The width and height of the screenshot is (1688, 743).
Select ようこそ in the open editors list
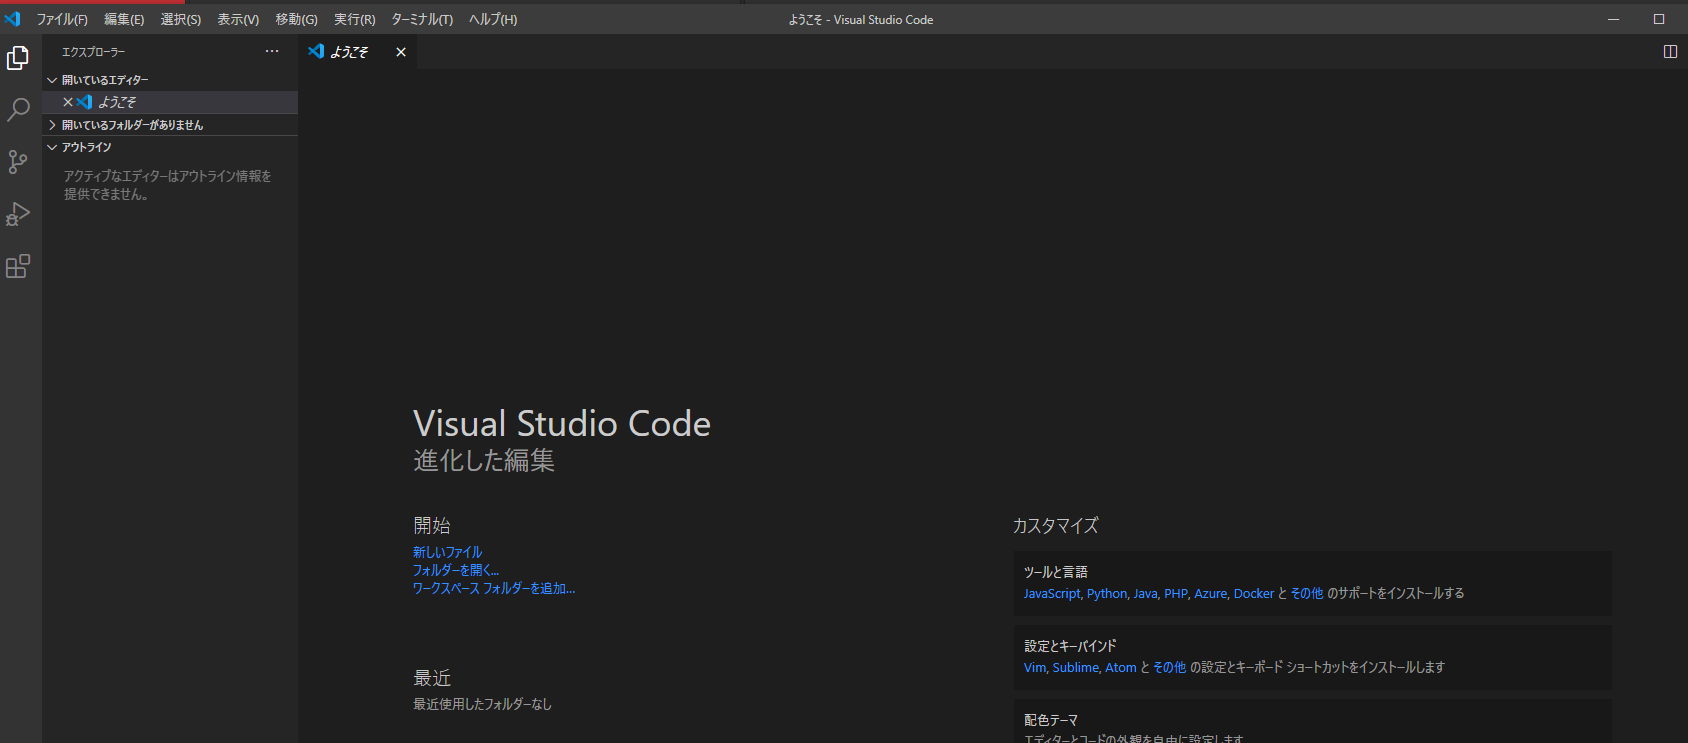pyautogui.click(x=170, y=102)
